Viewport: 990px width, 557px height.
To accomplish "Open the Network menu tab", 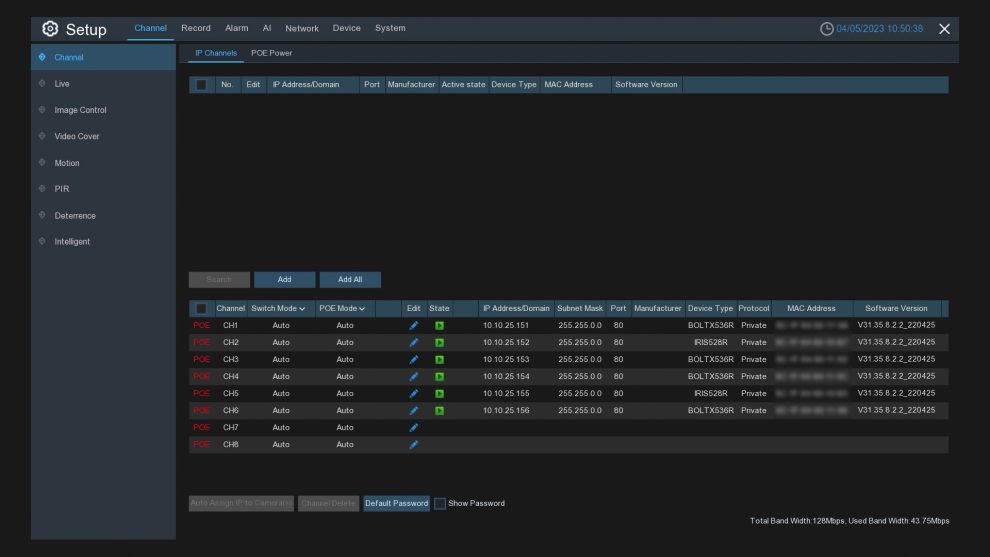I will click(302, 28).
